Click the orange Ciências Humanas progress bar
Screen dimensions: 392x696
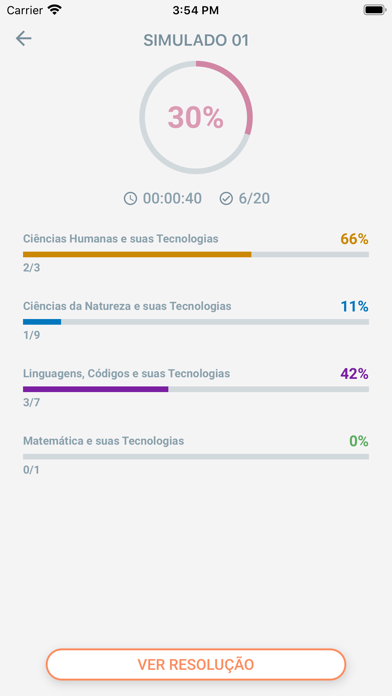pos(196,254)
